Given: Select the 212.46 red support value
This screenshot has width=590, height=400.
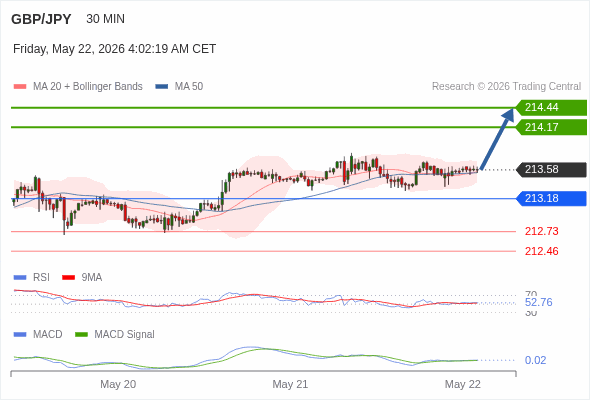Looking at the screenshot, I should pos(541,251).
